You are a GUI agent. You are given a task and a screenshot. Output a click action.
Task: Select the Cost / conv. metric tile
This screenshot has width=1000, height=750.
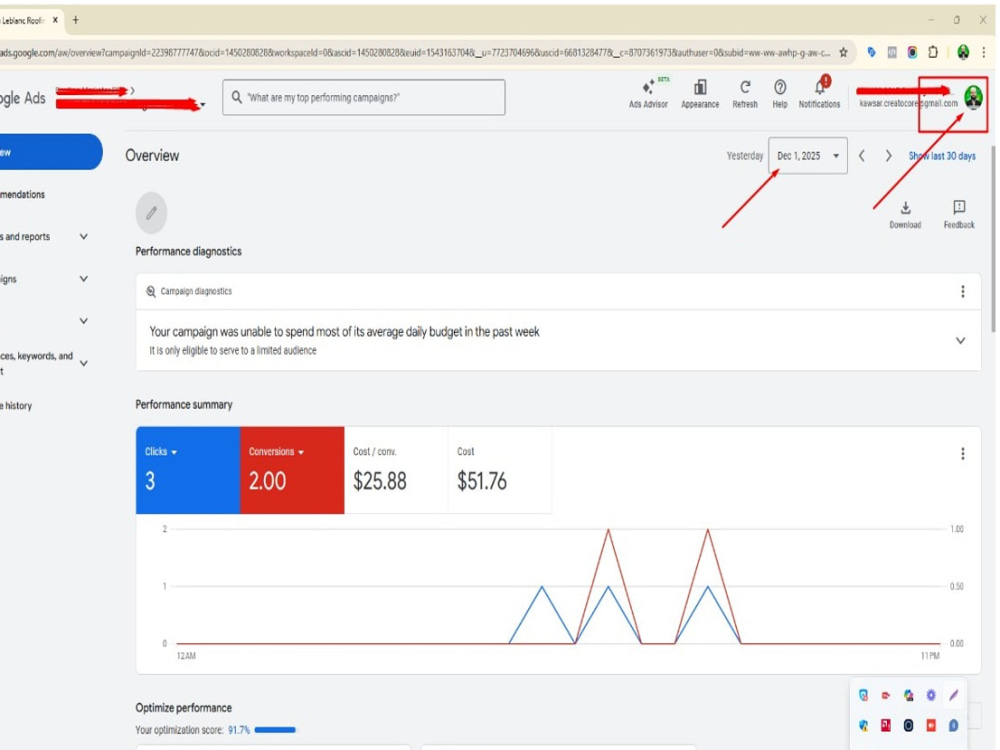tap(396, 470)
